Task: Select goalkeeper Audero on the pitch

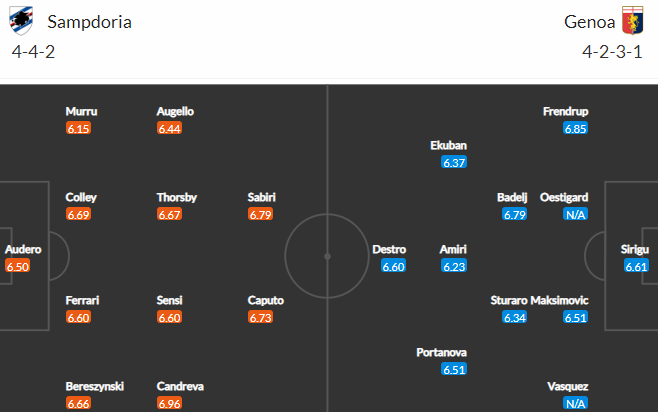Action: click(x=23, y=250)
